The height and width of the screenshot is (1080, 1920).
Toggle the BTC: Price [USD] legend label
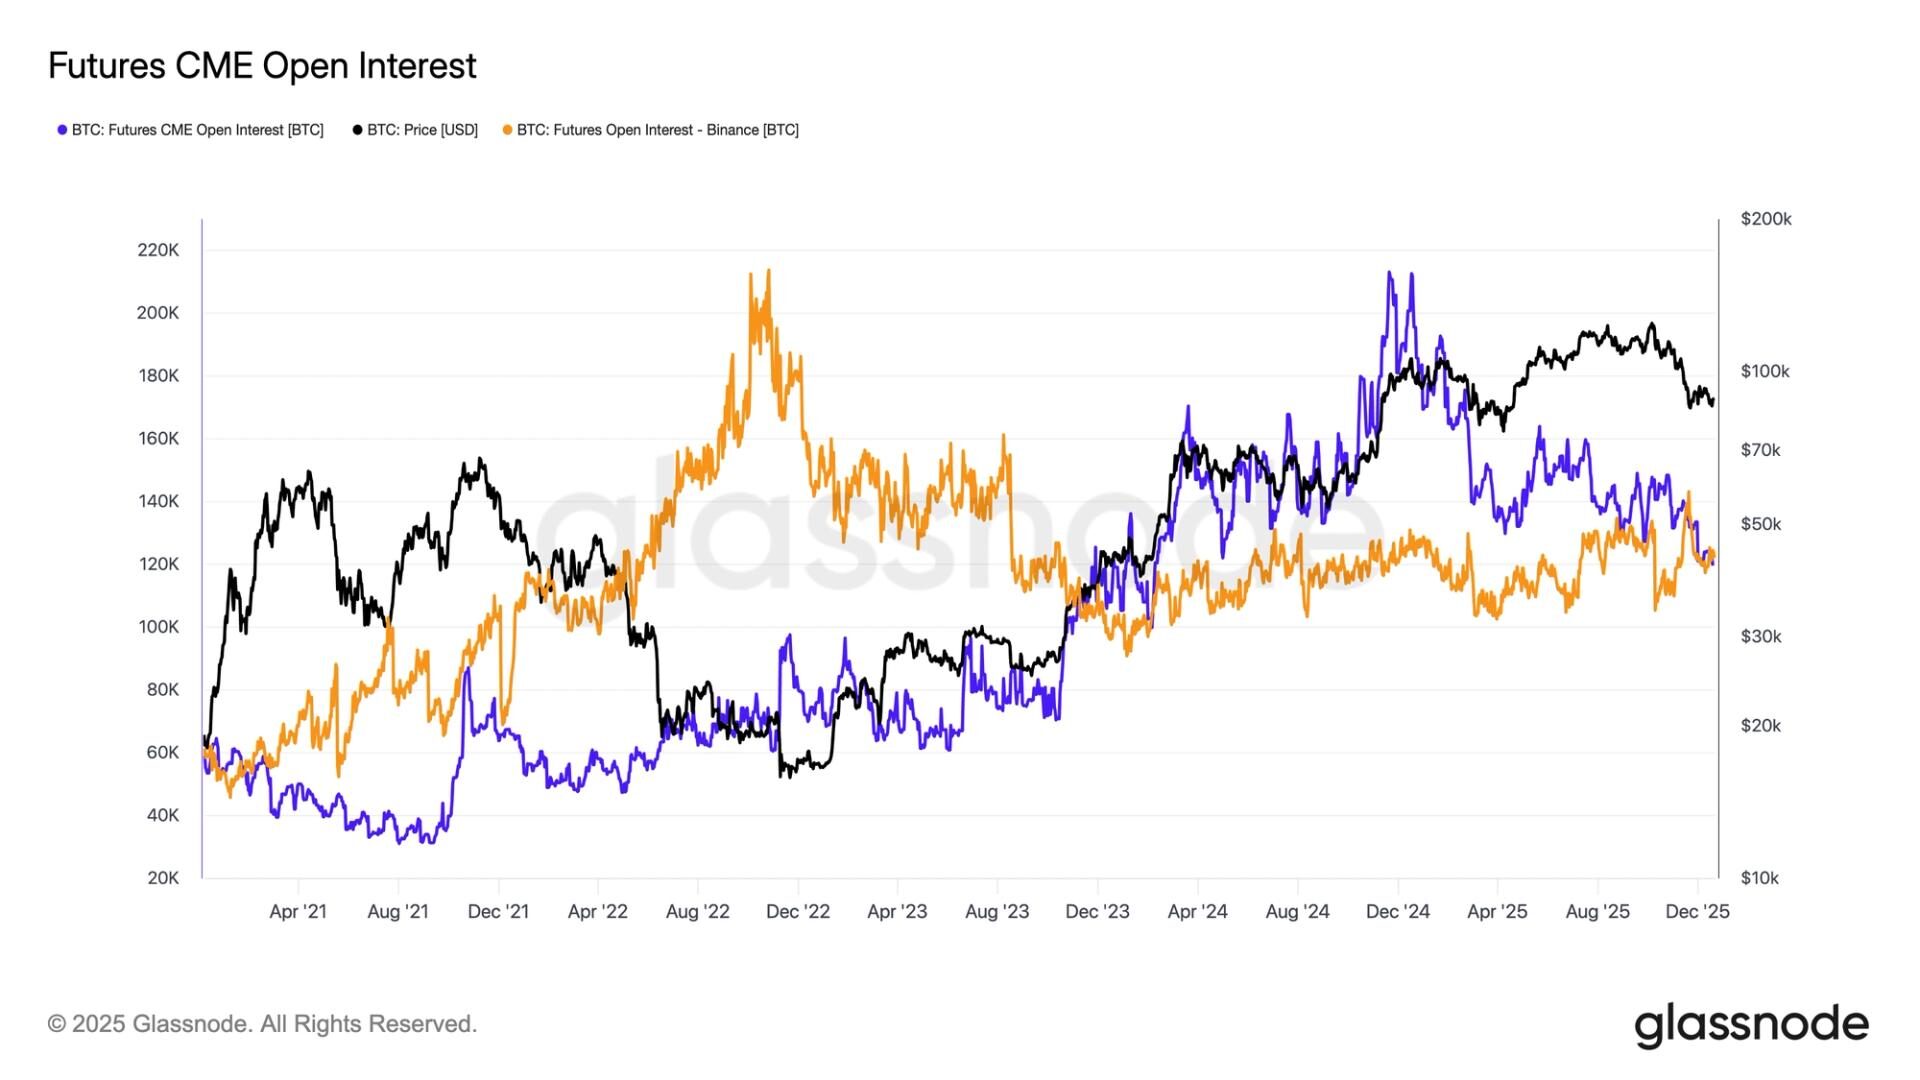click(x=422, y=130)
